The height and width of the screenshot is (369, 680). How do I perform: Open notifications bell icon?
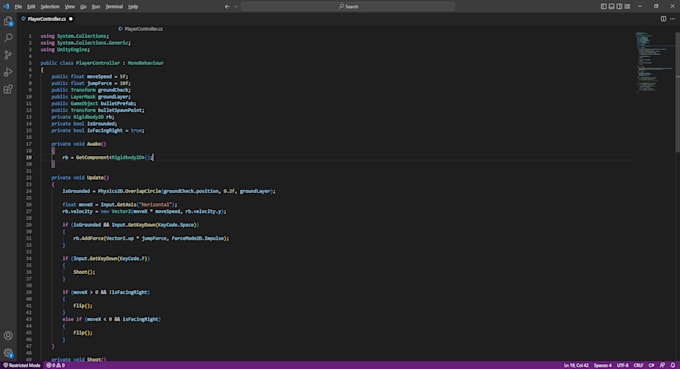pos(673,366)
